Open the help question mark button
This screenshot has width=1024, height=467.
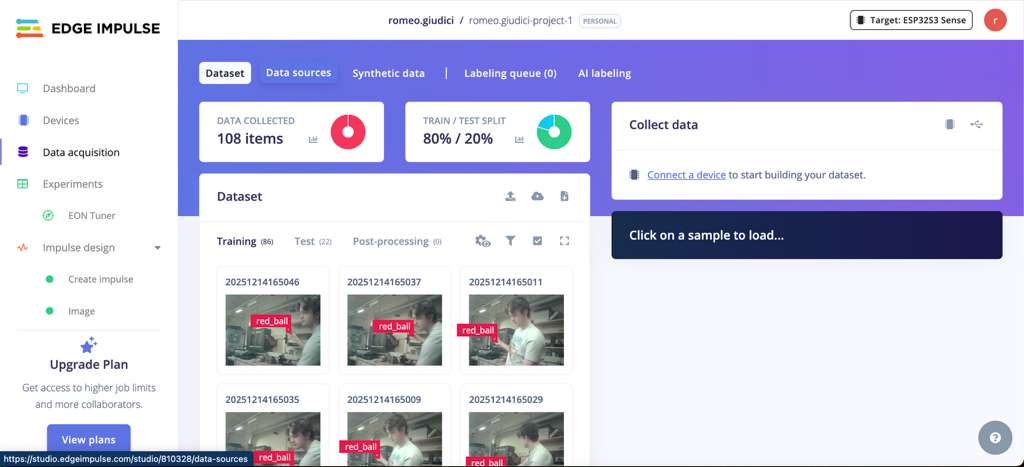click(995, 438)
